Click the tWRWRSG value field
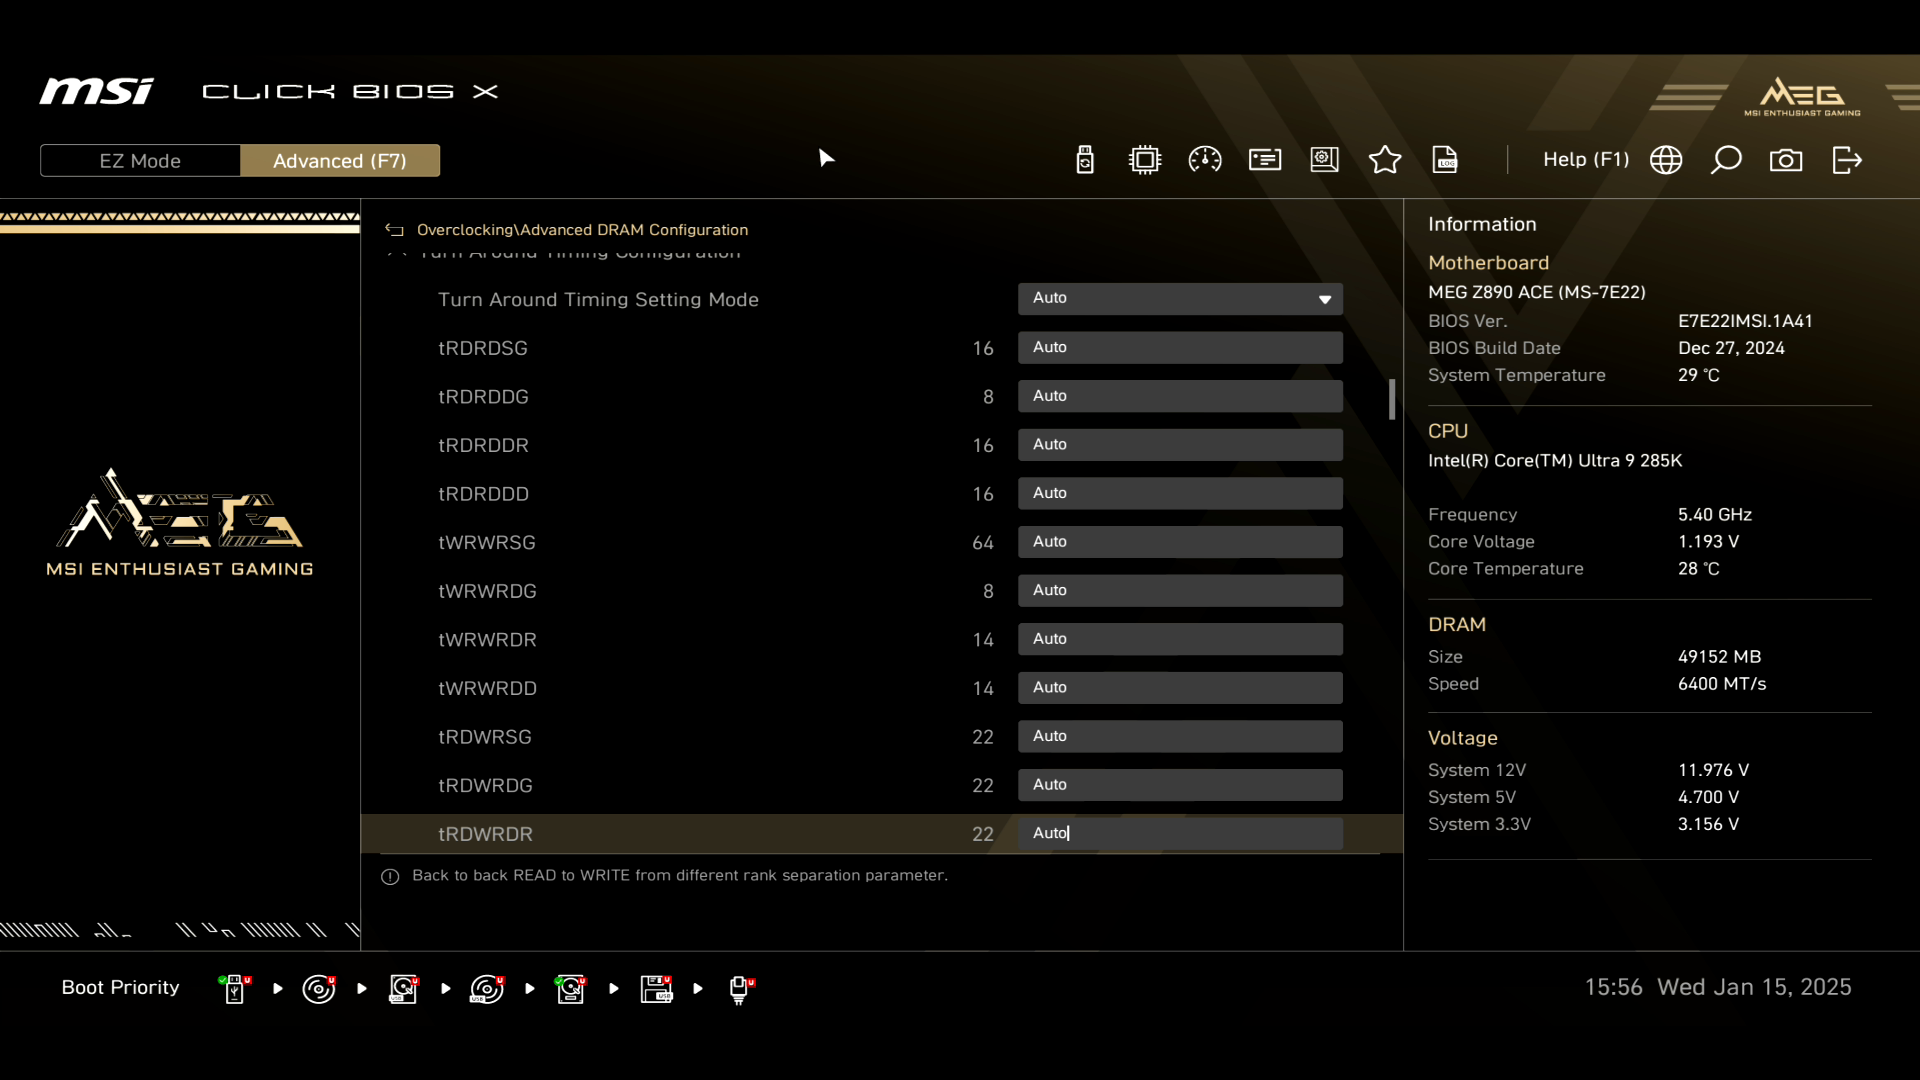The height and width of the screenshot is (1080, 1920). point(1180,542)
